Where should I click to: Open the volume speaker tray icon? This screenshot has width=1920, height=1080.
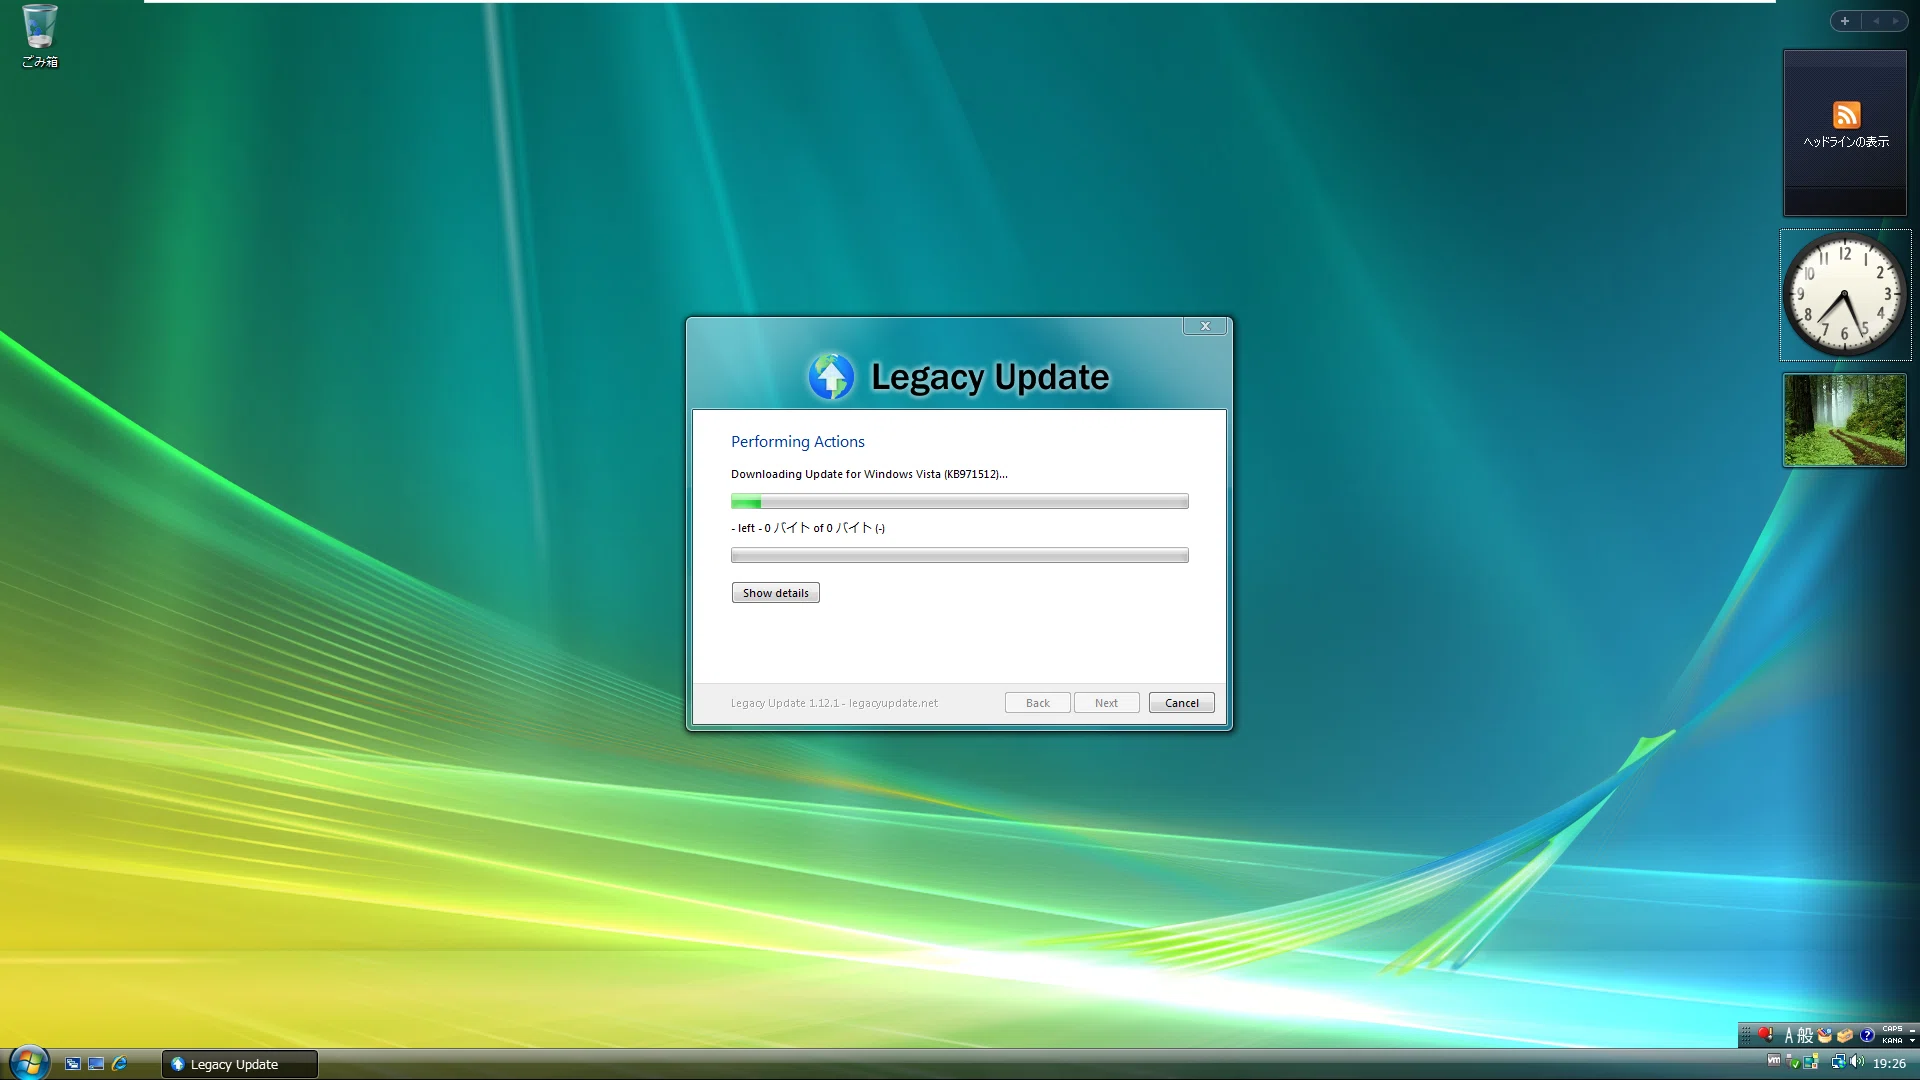1857,1062
